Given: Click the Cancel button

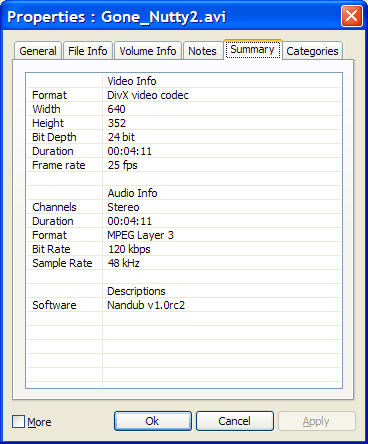Looking at the screenshot, I should tap(235, 421).
